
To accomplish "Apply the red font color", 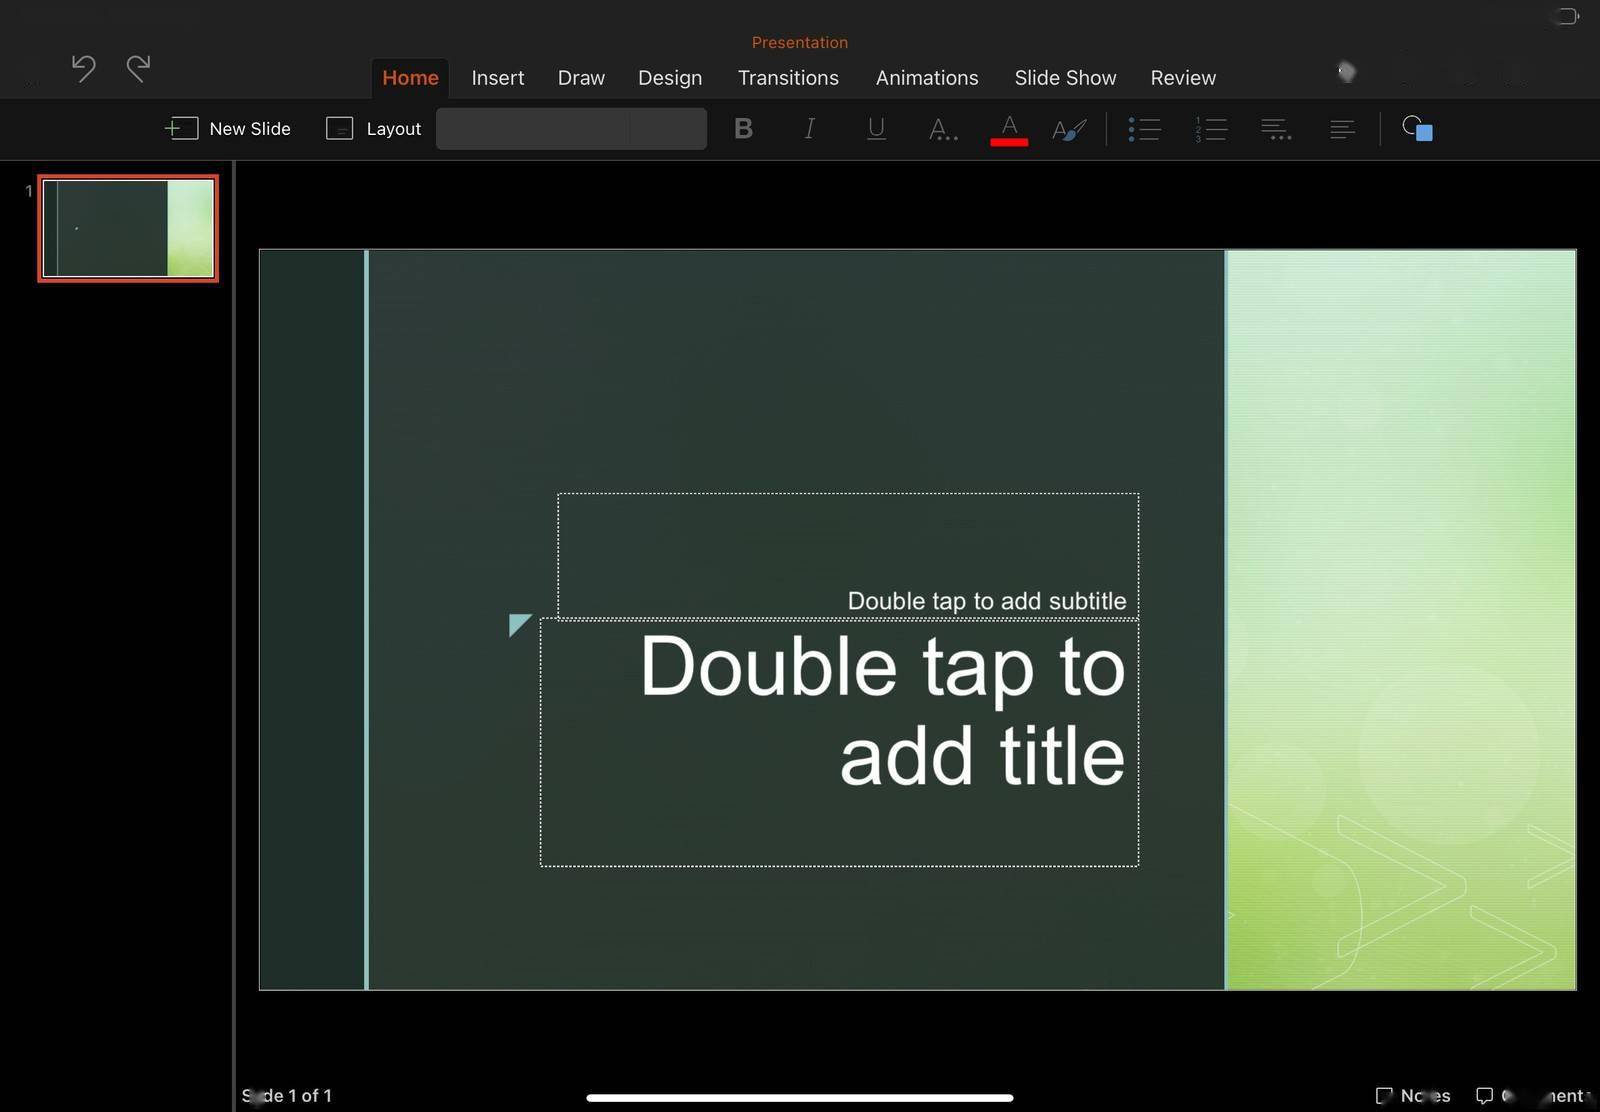I will (x=1009, y=130).
